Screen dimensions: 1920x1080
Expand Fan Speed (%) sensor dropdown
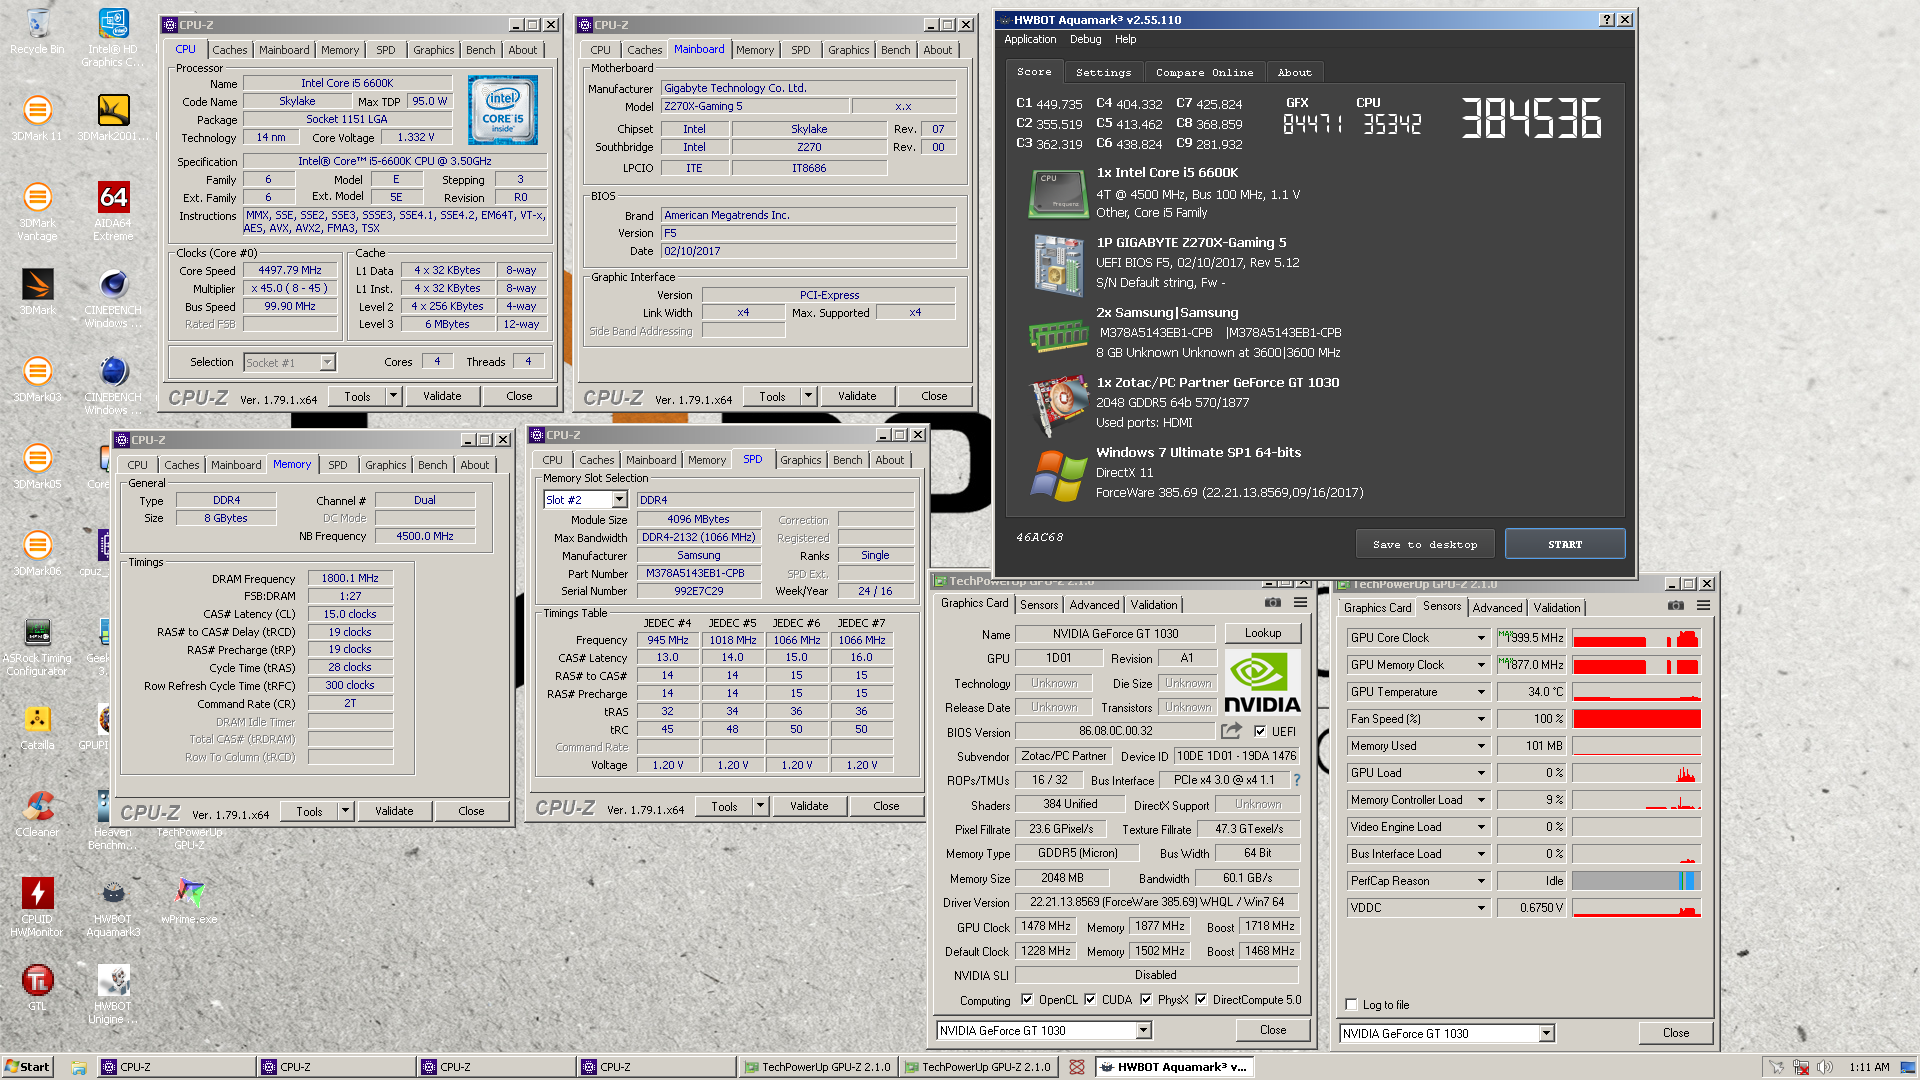[1481, 719]
